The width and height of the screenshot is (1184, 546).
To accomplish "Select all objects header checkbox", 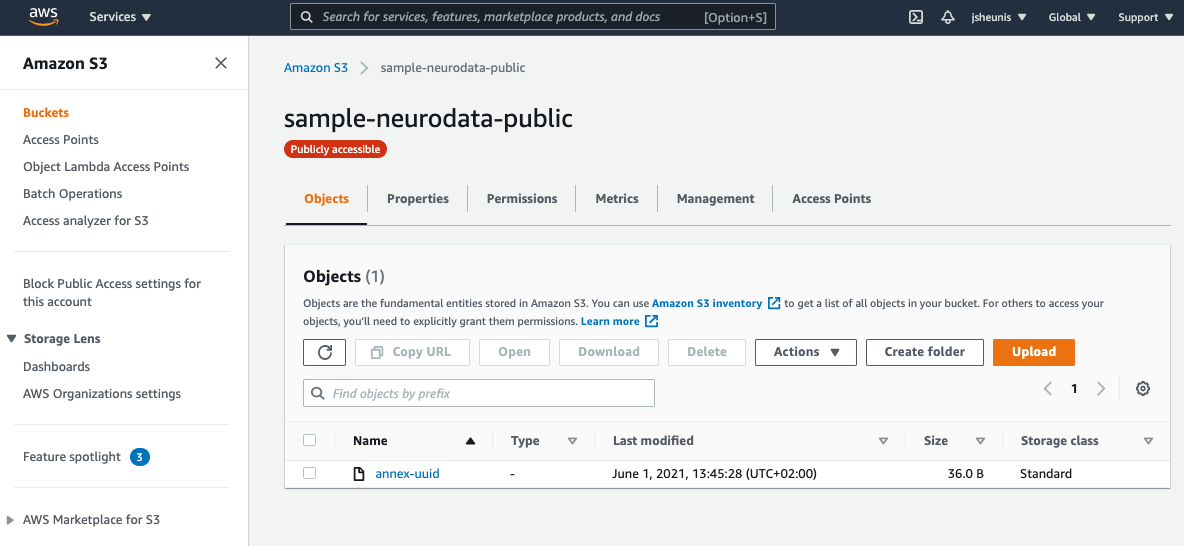I will (310, 440).
